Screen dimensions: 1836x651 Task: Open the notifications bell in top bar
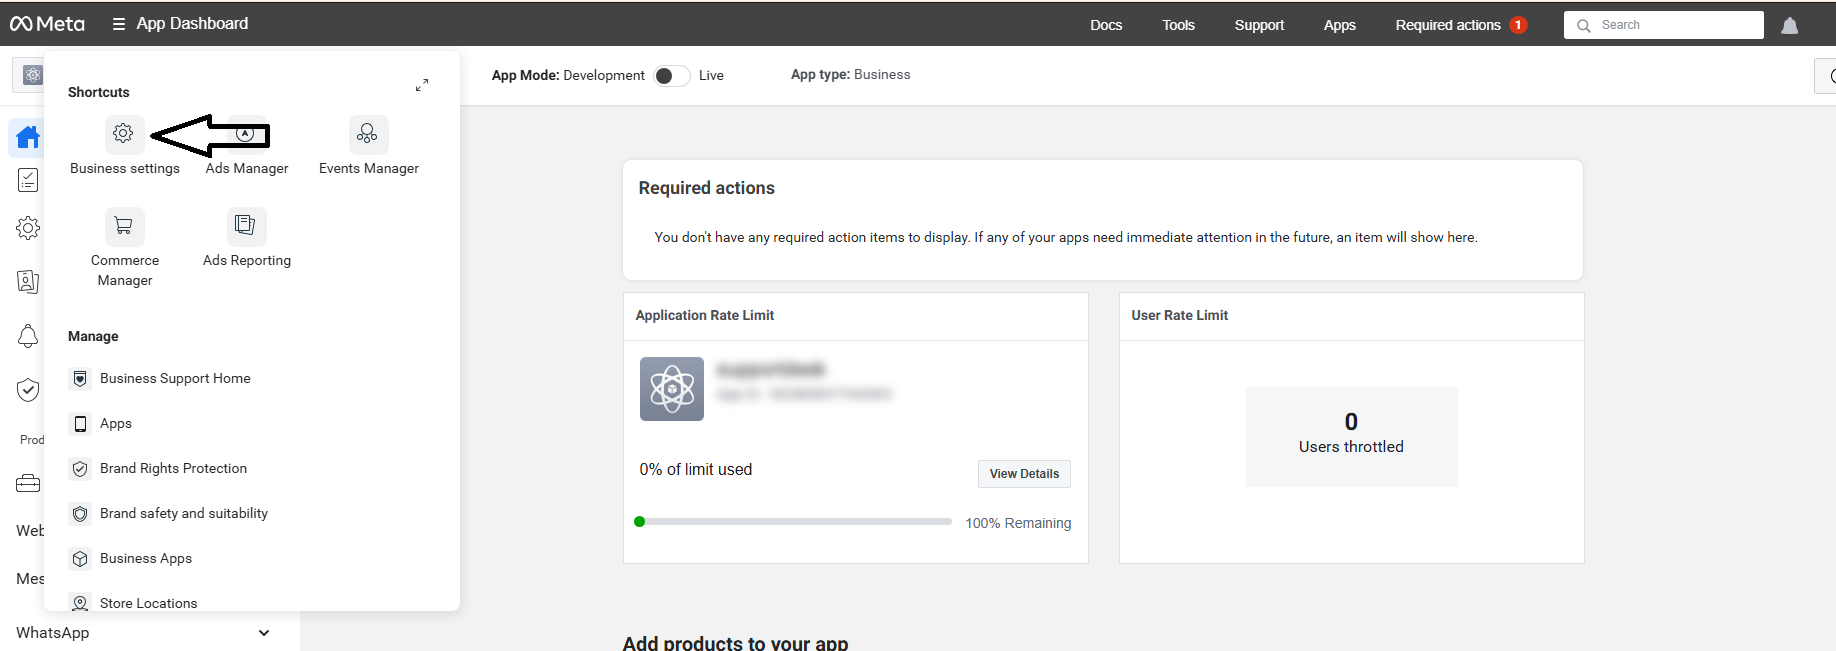point(1790,26)
